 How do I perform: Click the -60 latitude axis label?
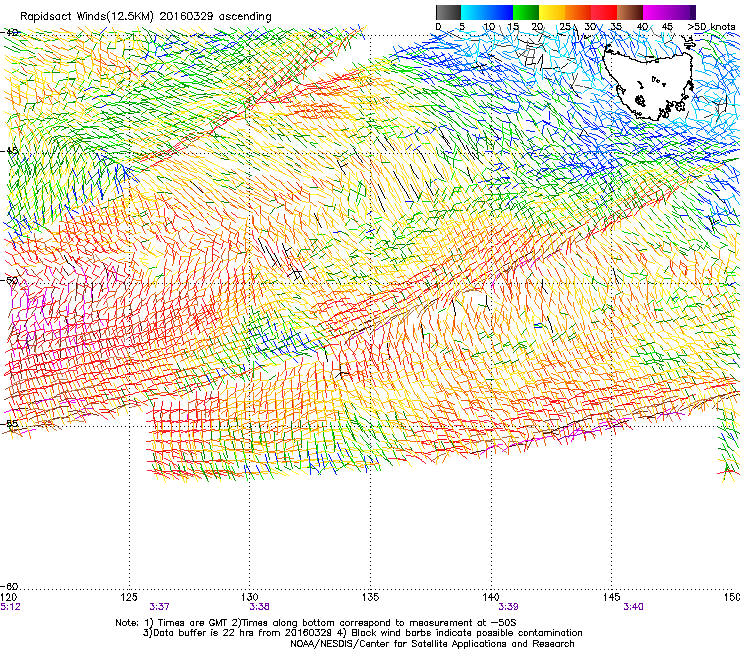pyautogui.click(x=9, y=586)
